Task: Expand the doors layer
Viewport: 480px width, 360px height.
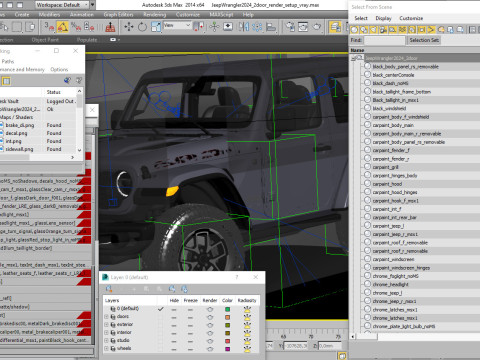Action: coord(107,316)
